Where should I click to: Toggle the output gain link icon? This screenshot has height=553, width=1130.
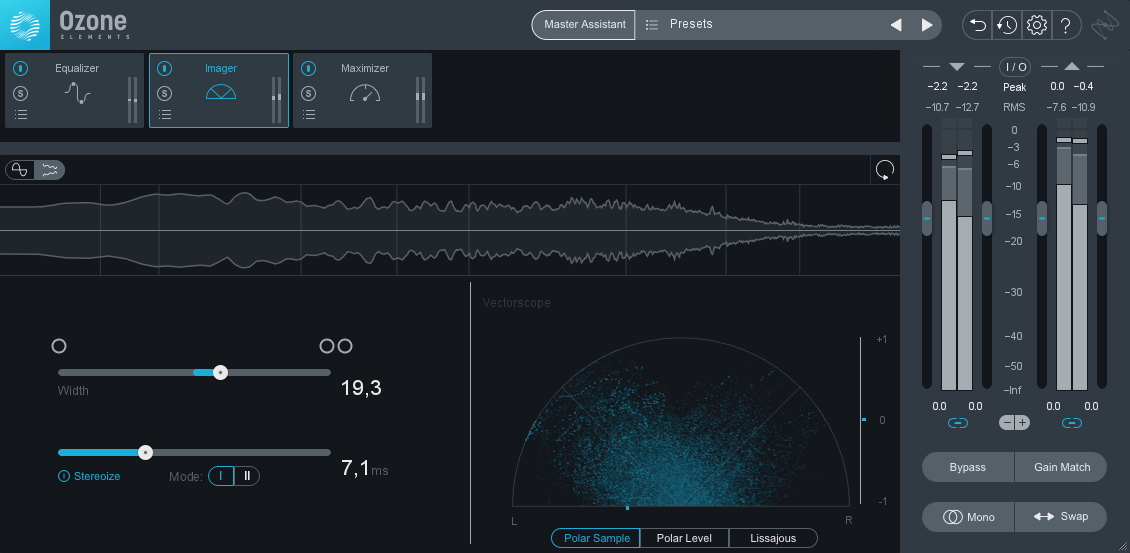coord(1072,423)
